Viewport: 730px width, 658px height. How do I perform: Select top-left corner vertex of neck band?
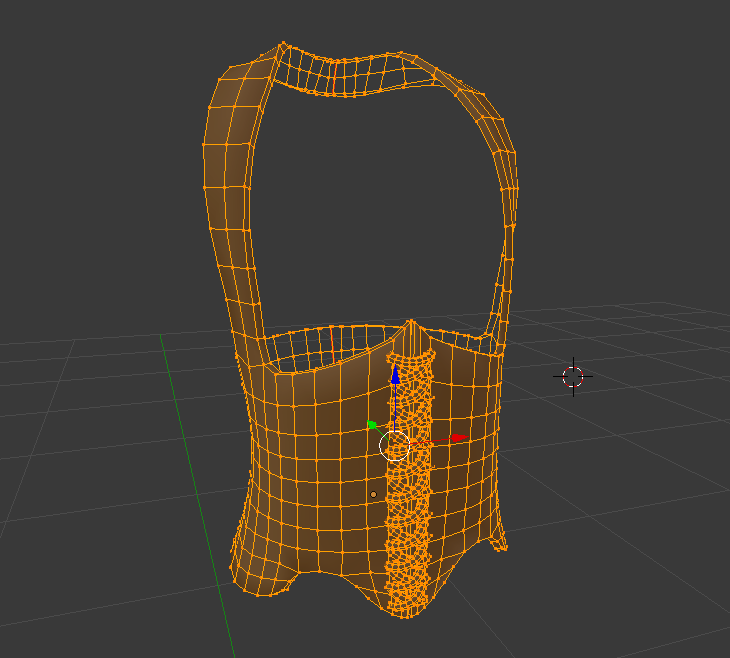(x=283, y=44)
